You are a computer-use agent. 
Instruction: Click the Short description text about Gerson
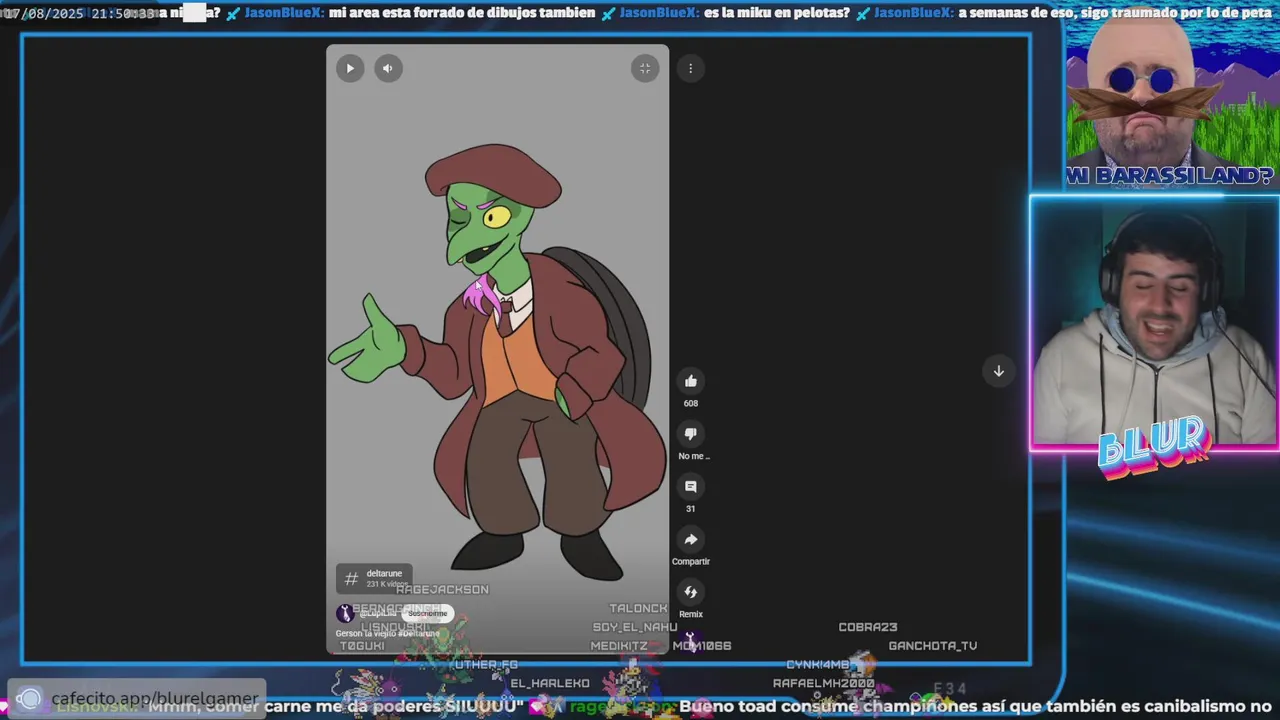click(387, 633)
